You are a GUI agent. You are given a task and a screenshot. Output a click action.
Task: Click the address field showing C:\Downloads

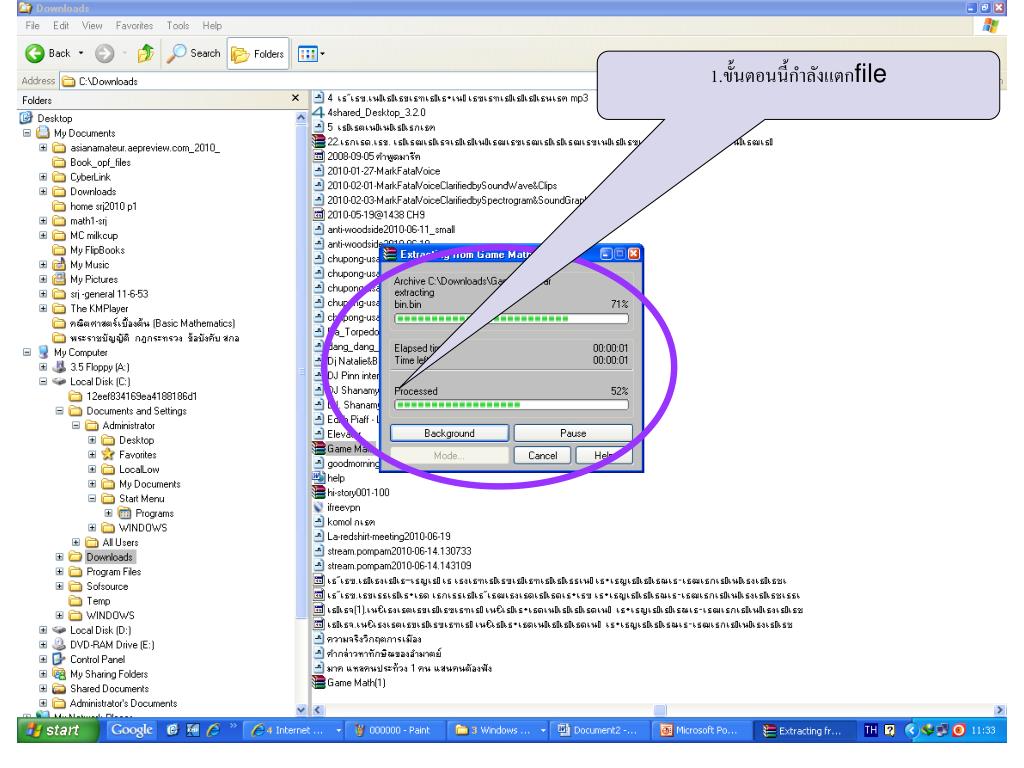pos(327,82)
